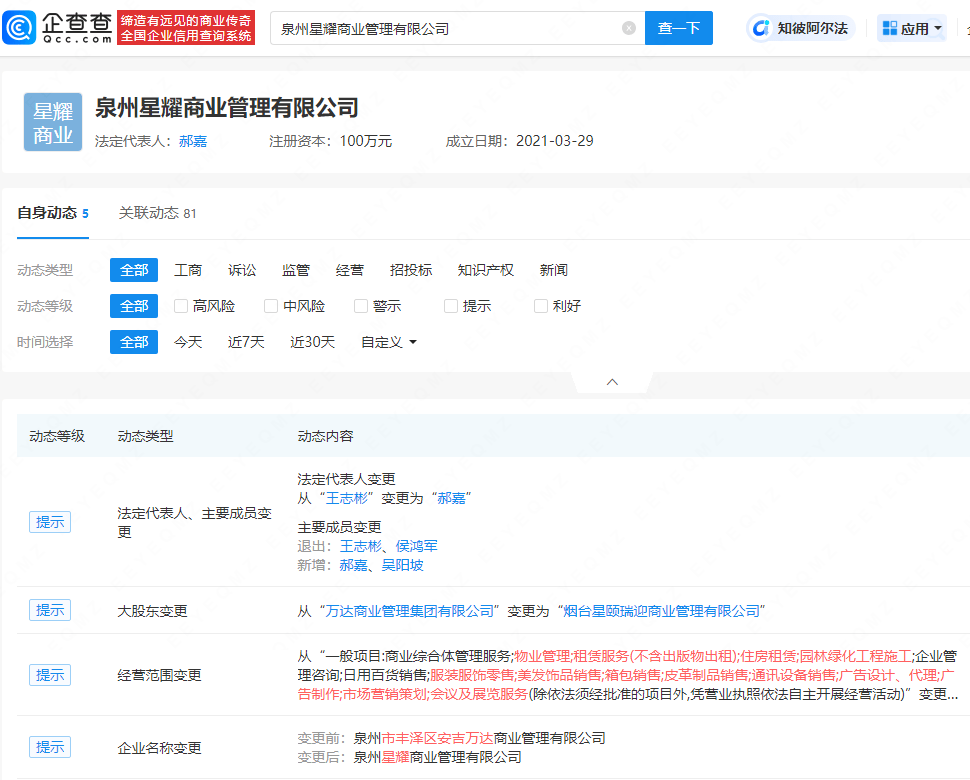The height and width of the screenshot is (780, 970).
Task: Open the 应用 dropdown menu
Action: (x=911, y=28)
